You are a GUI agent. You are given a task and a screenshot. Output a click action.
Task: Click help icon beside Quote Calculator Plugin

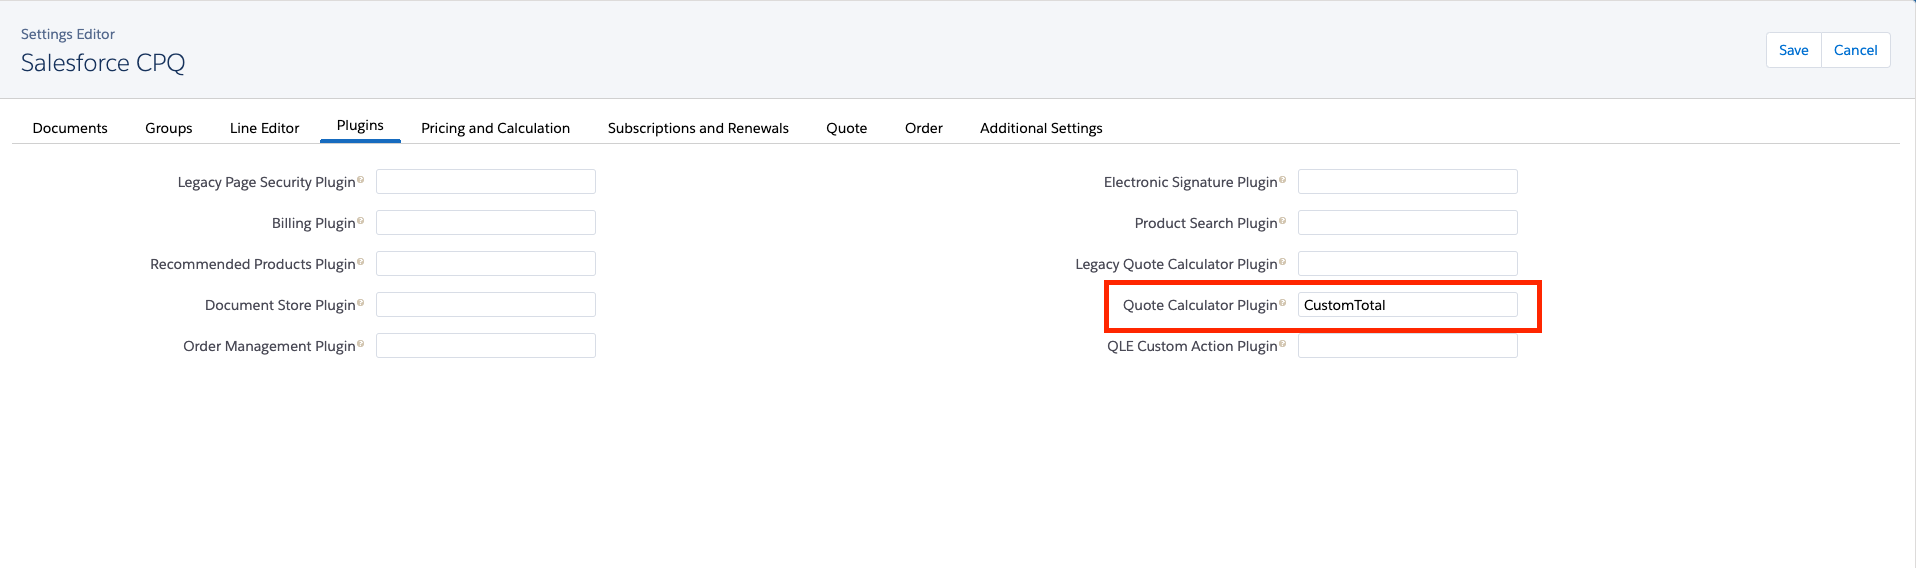[1283, 303]
